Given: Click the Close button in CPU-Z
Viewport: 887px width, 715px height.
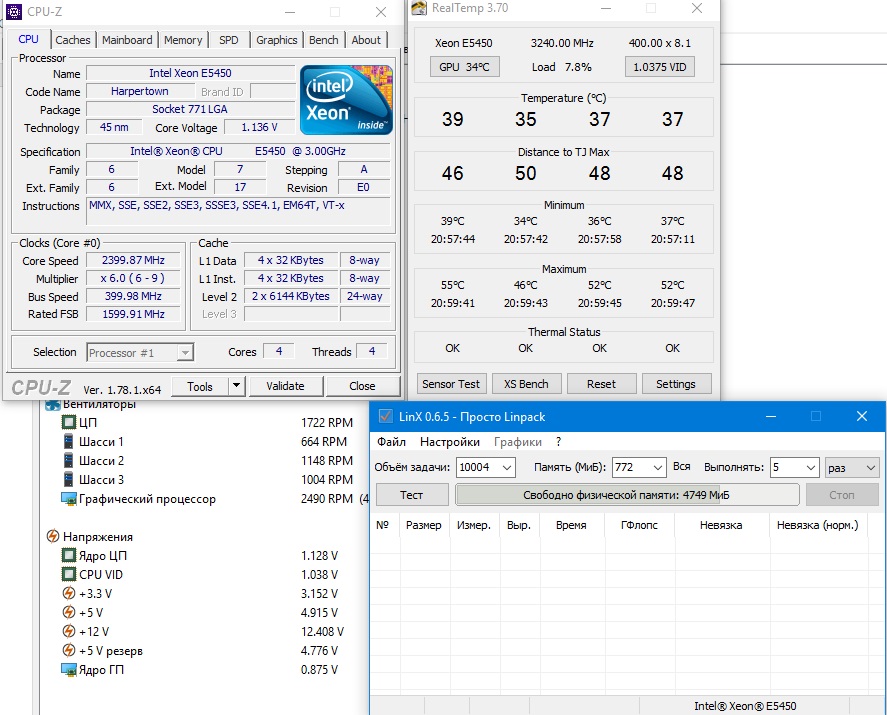Looking at the screenshot, I should pos(362,386).
